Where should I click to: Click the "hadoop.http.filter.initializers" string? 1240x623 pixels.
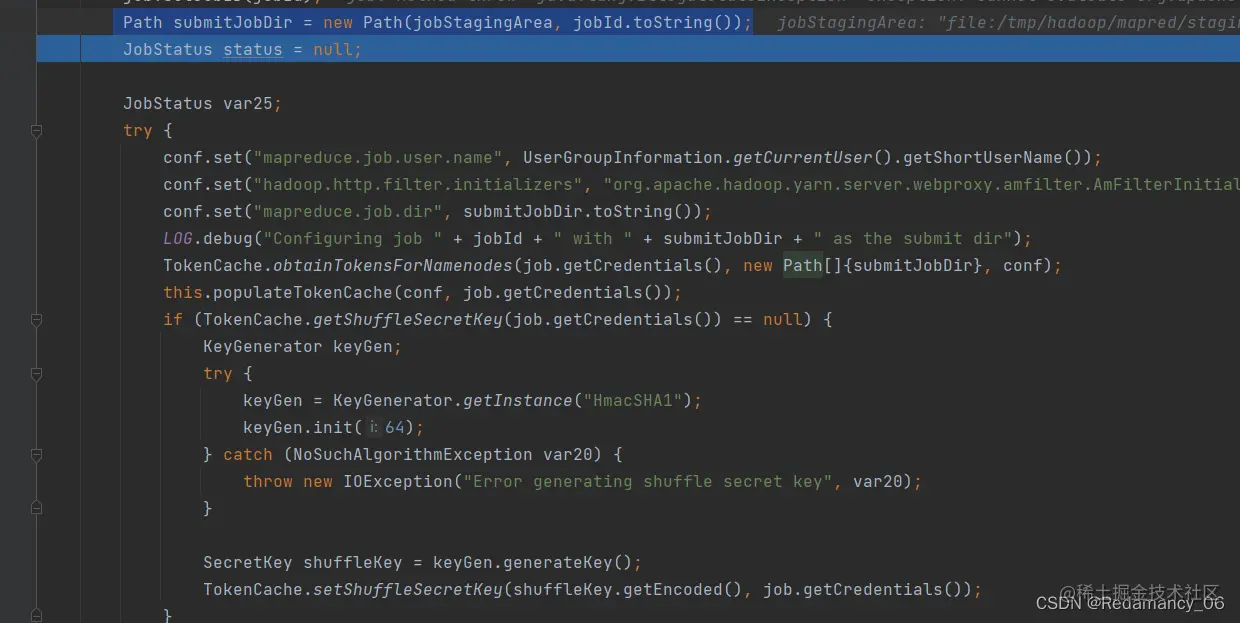coord(417,185)
